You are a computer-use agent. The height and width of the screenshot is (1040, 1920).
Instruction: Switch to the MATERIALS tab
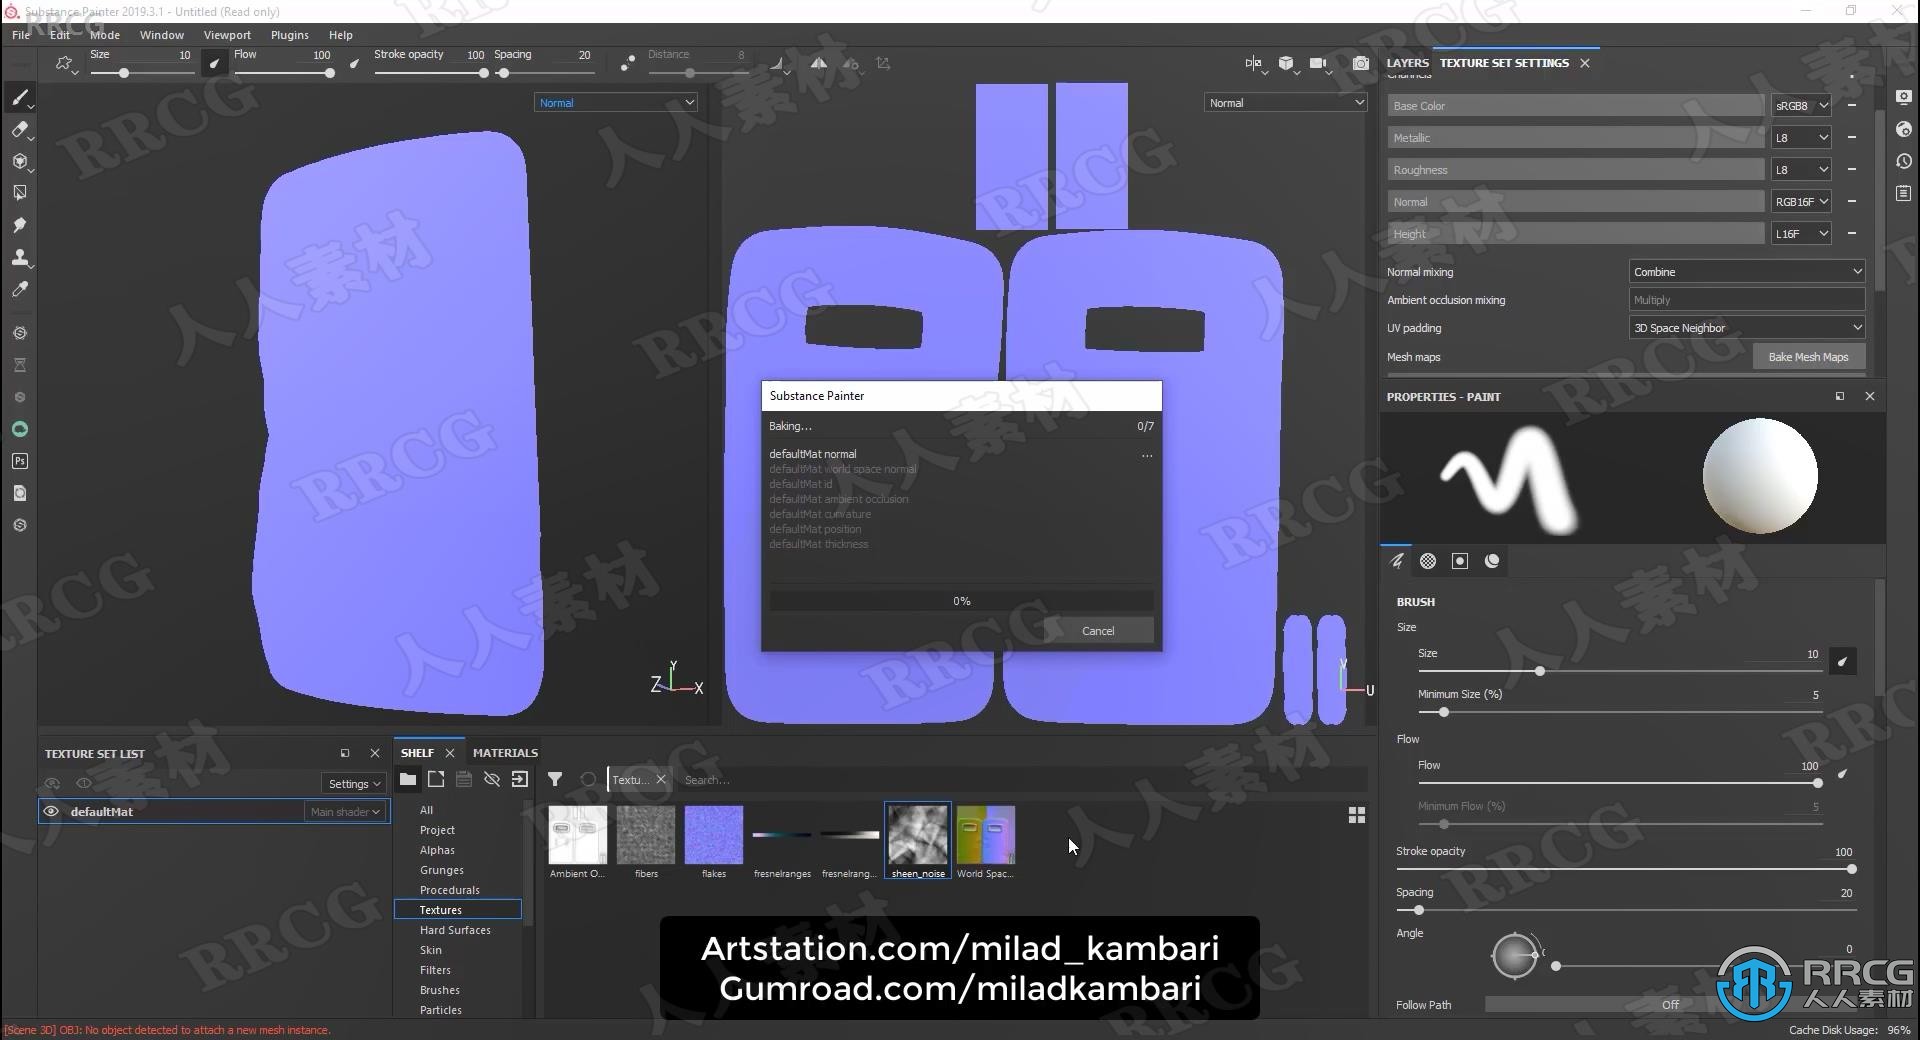pyautogui.click(x=505, y=752)
